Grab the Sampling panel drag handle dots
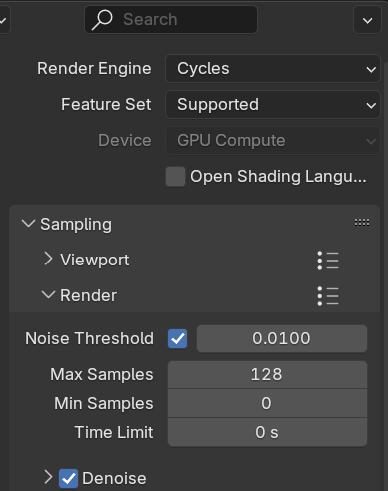388x491 pixels. [362, 222]
